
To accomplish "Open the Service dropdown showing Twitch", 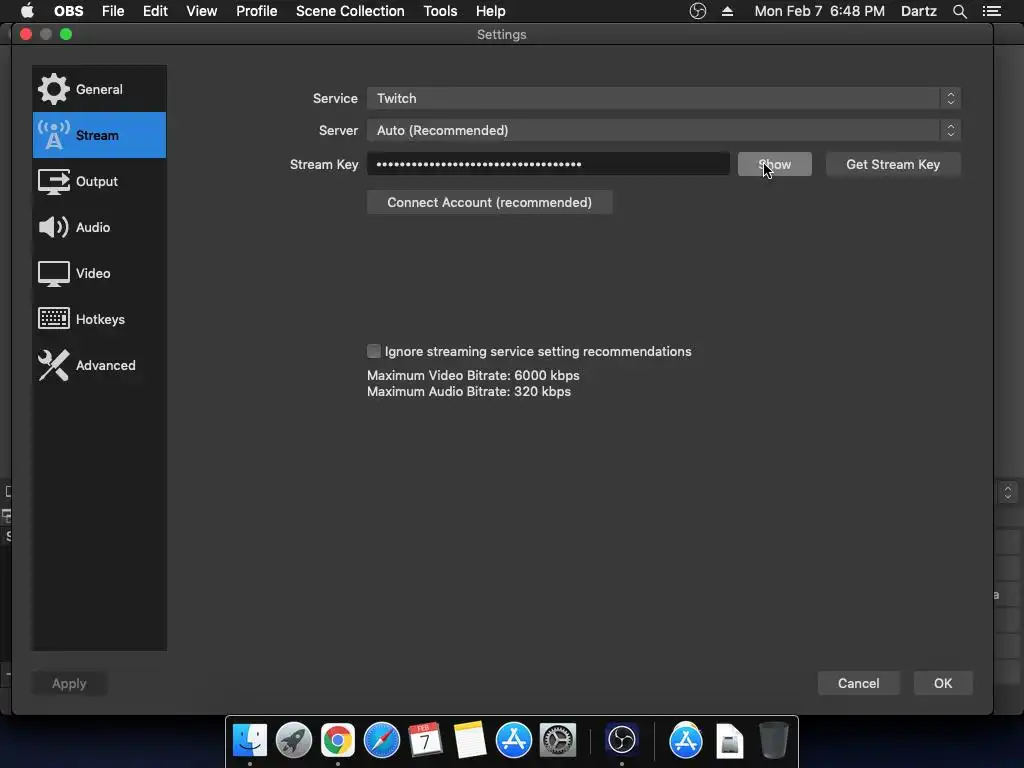I will (x=664, y=99).
